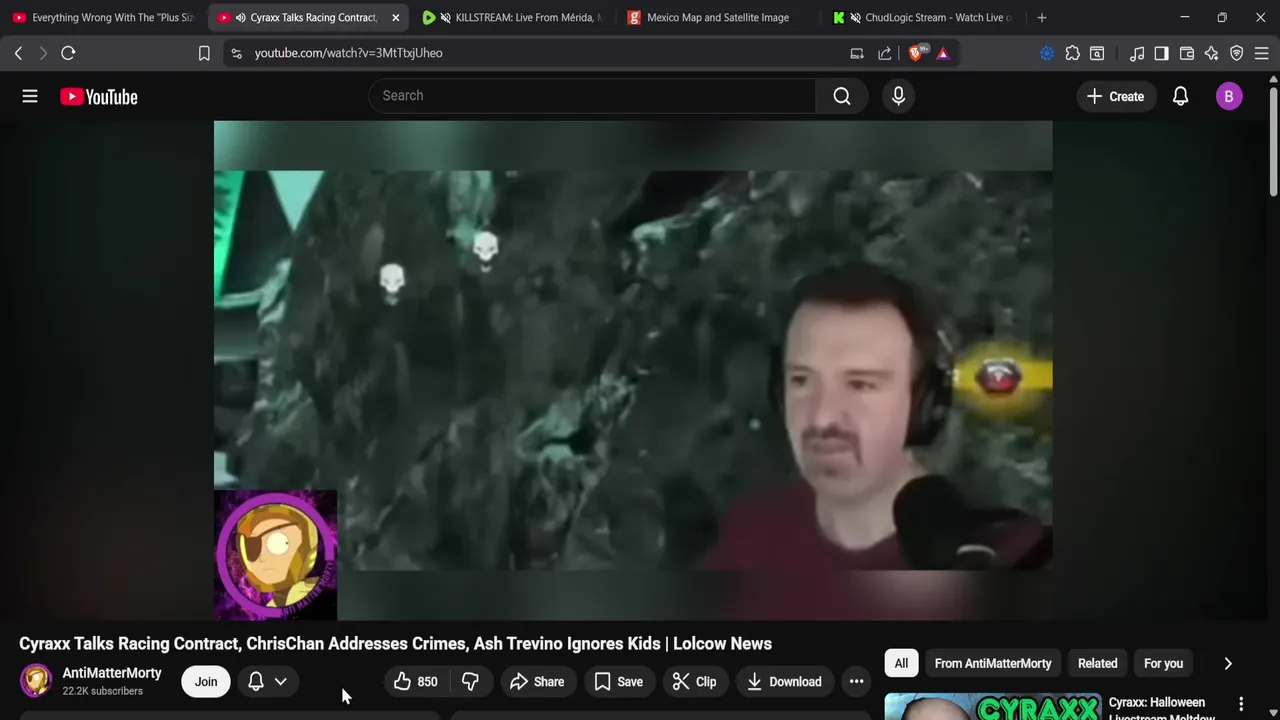Switch to Everything Wrong With Plus Size tab
The width and height of the screenshot is (1280, 720).
pyautogui.click(x=102, y=18)
